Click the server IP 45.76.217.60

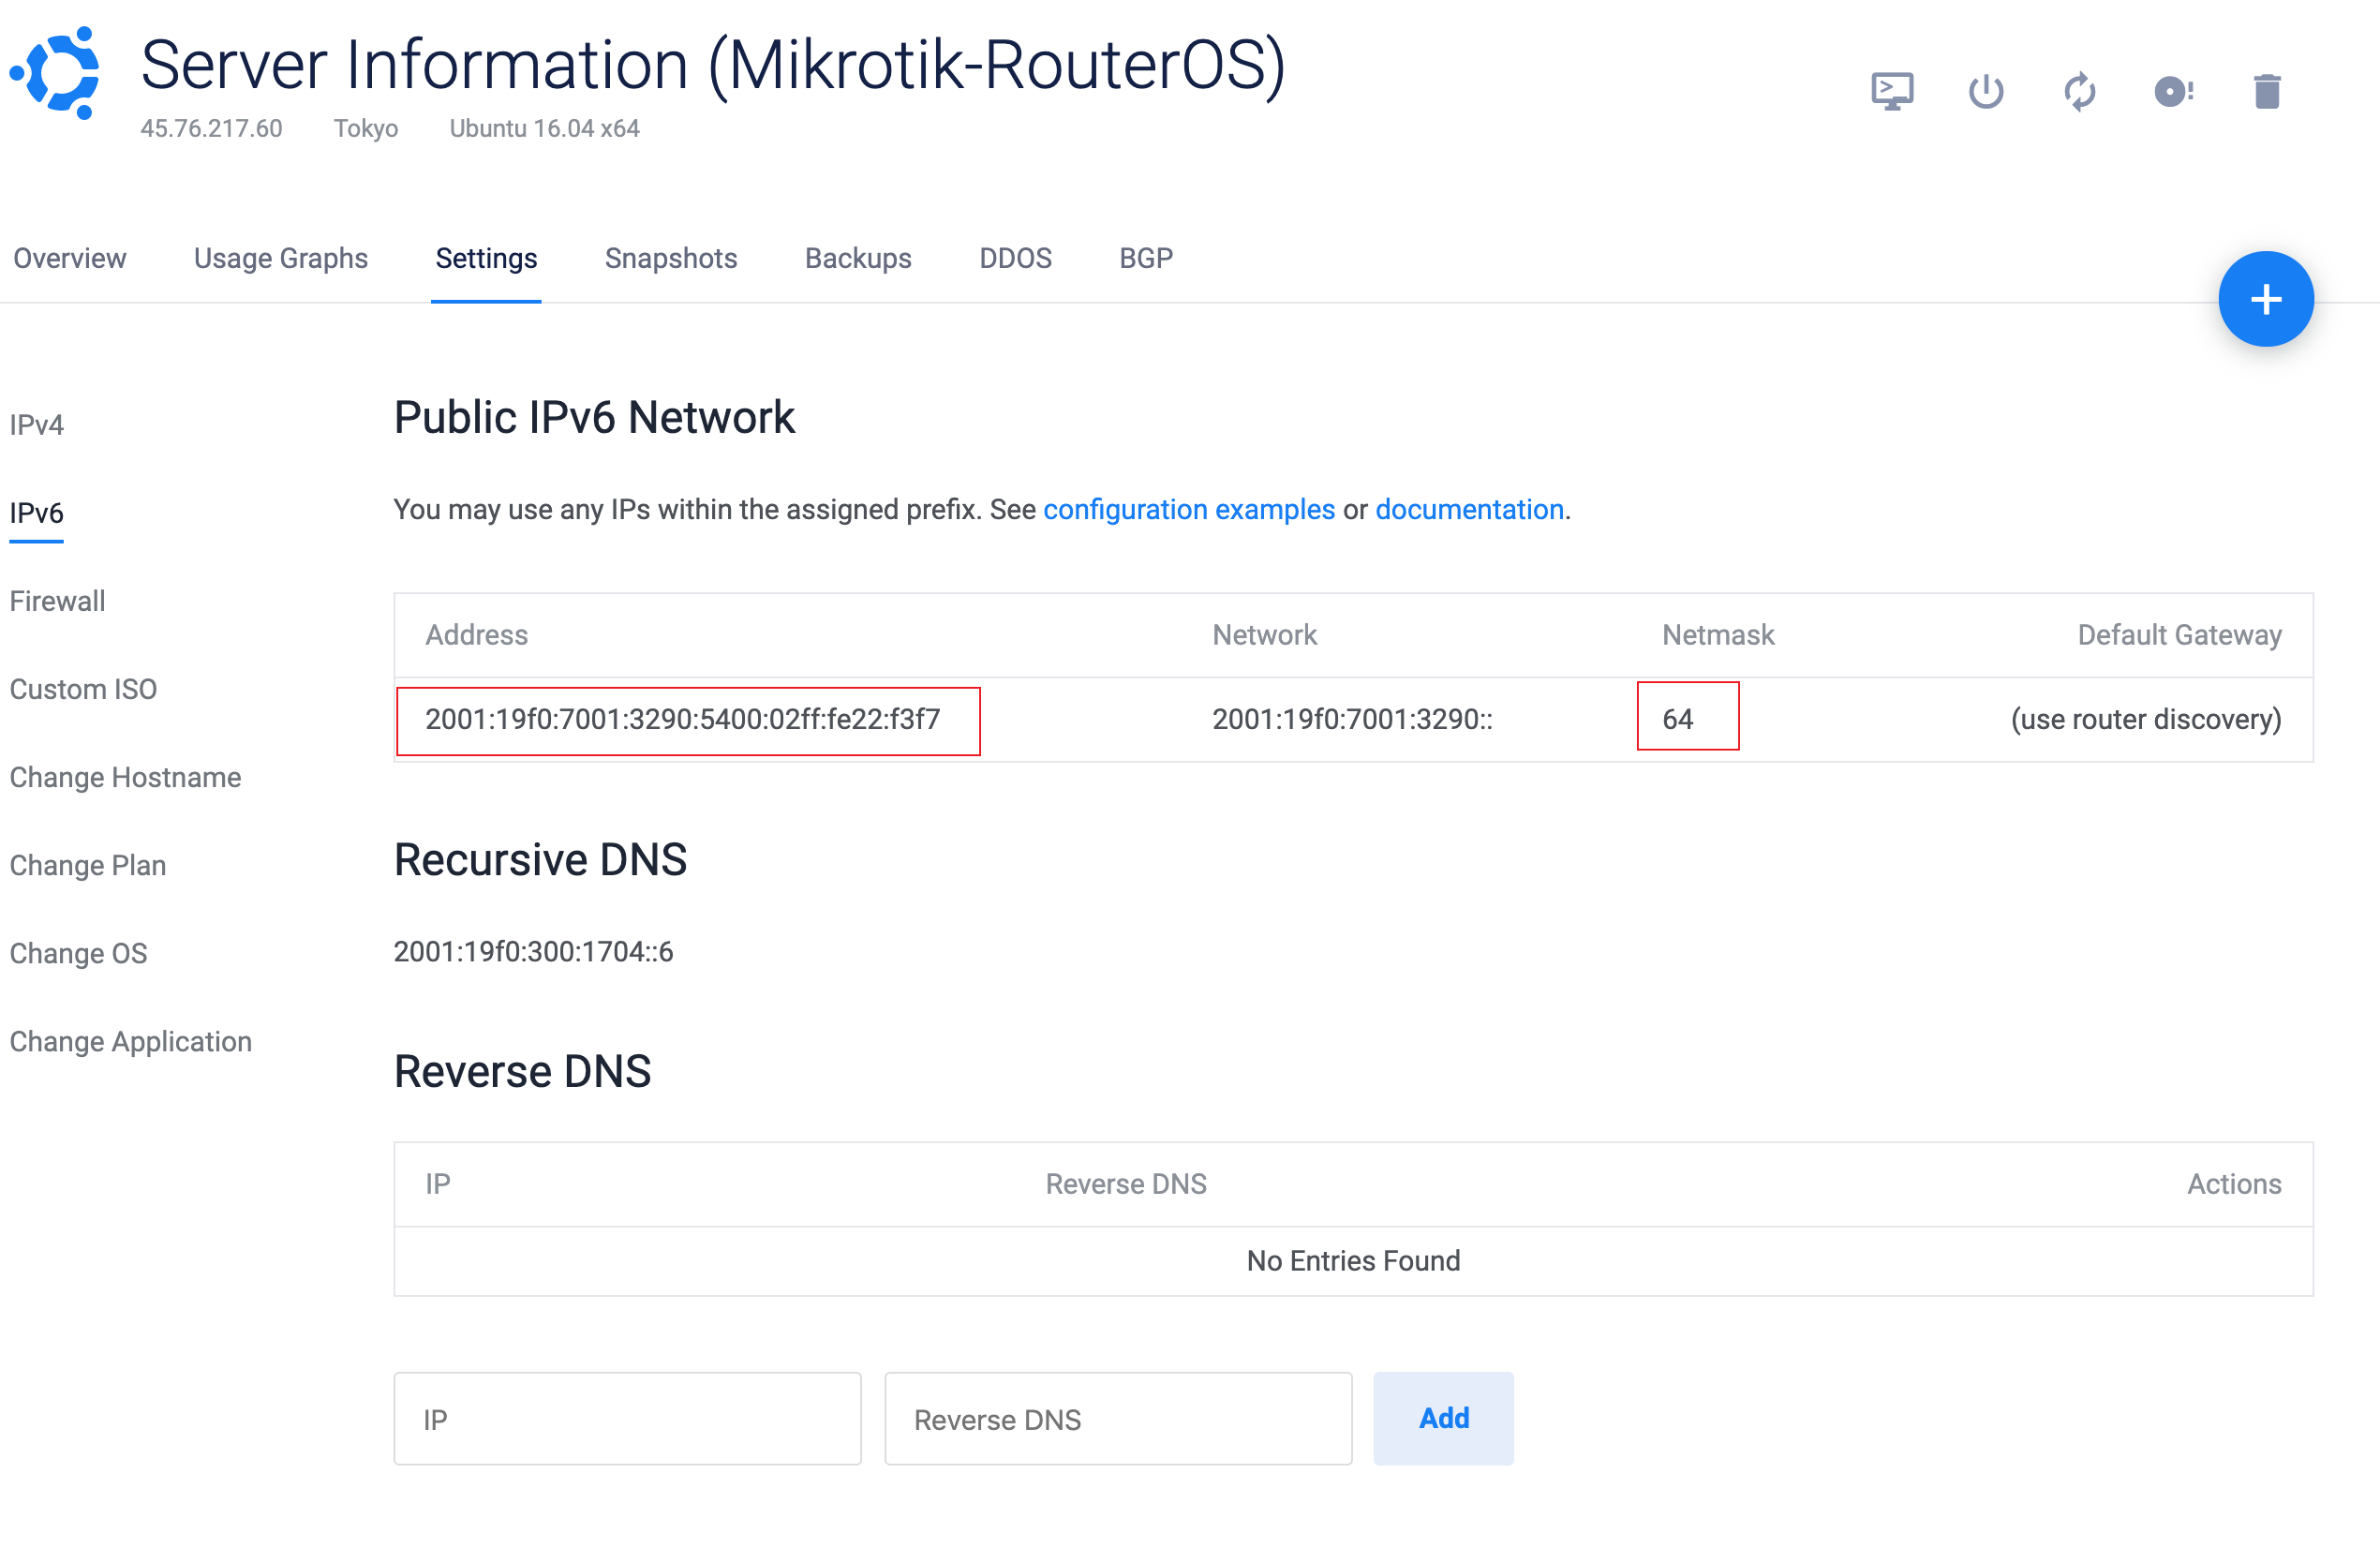tap(211, 129)
